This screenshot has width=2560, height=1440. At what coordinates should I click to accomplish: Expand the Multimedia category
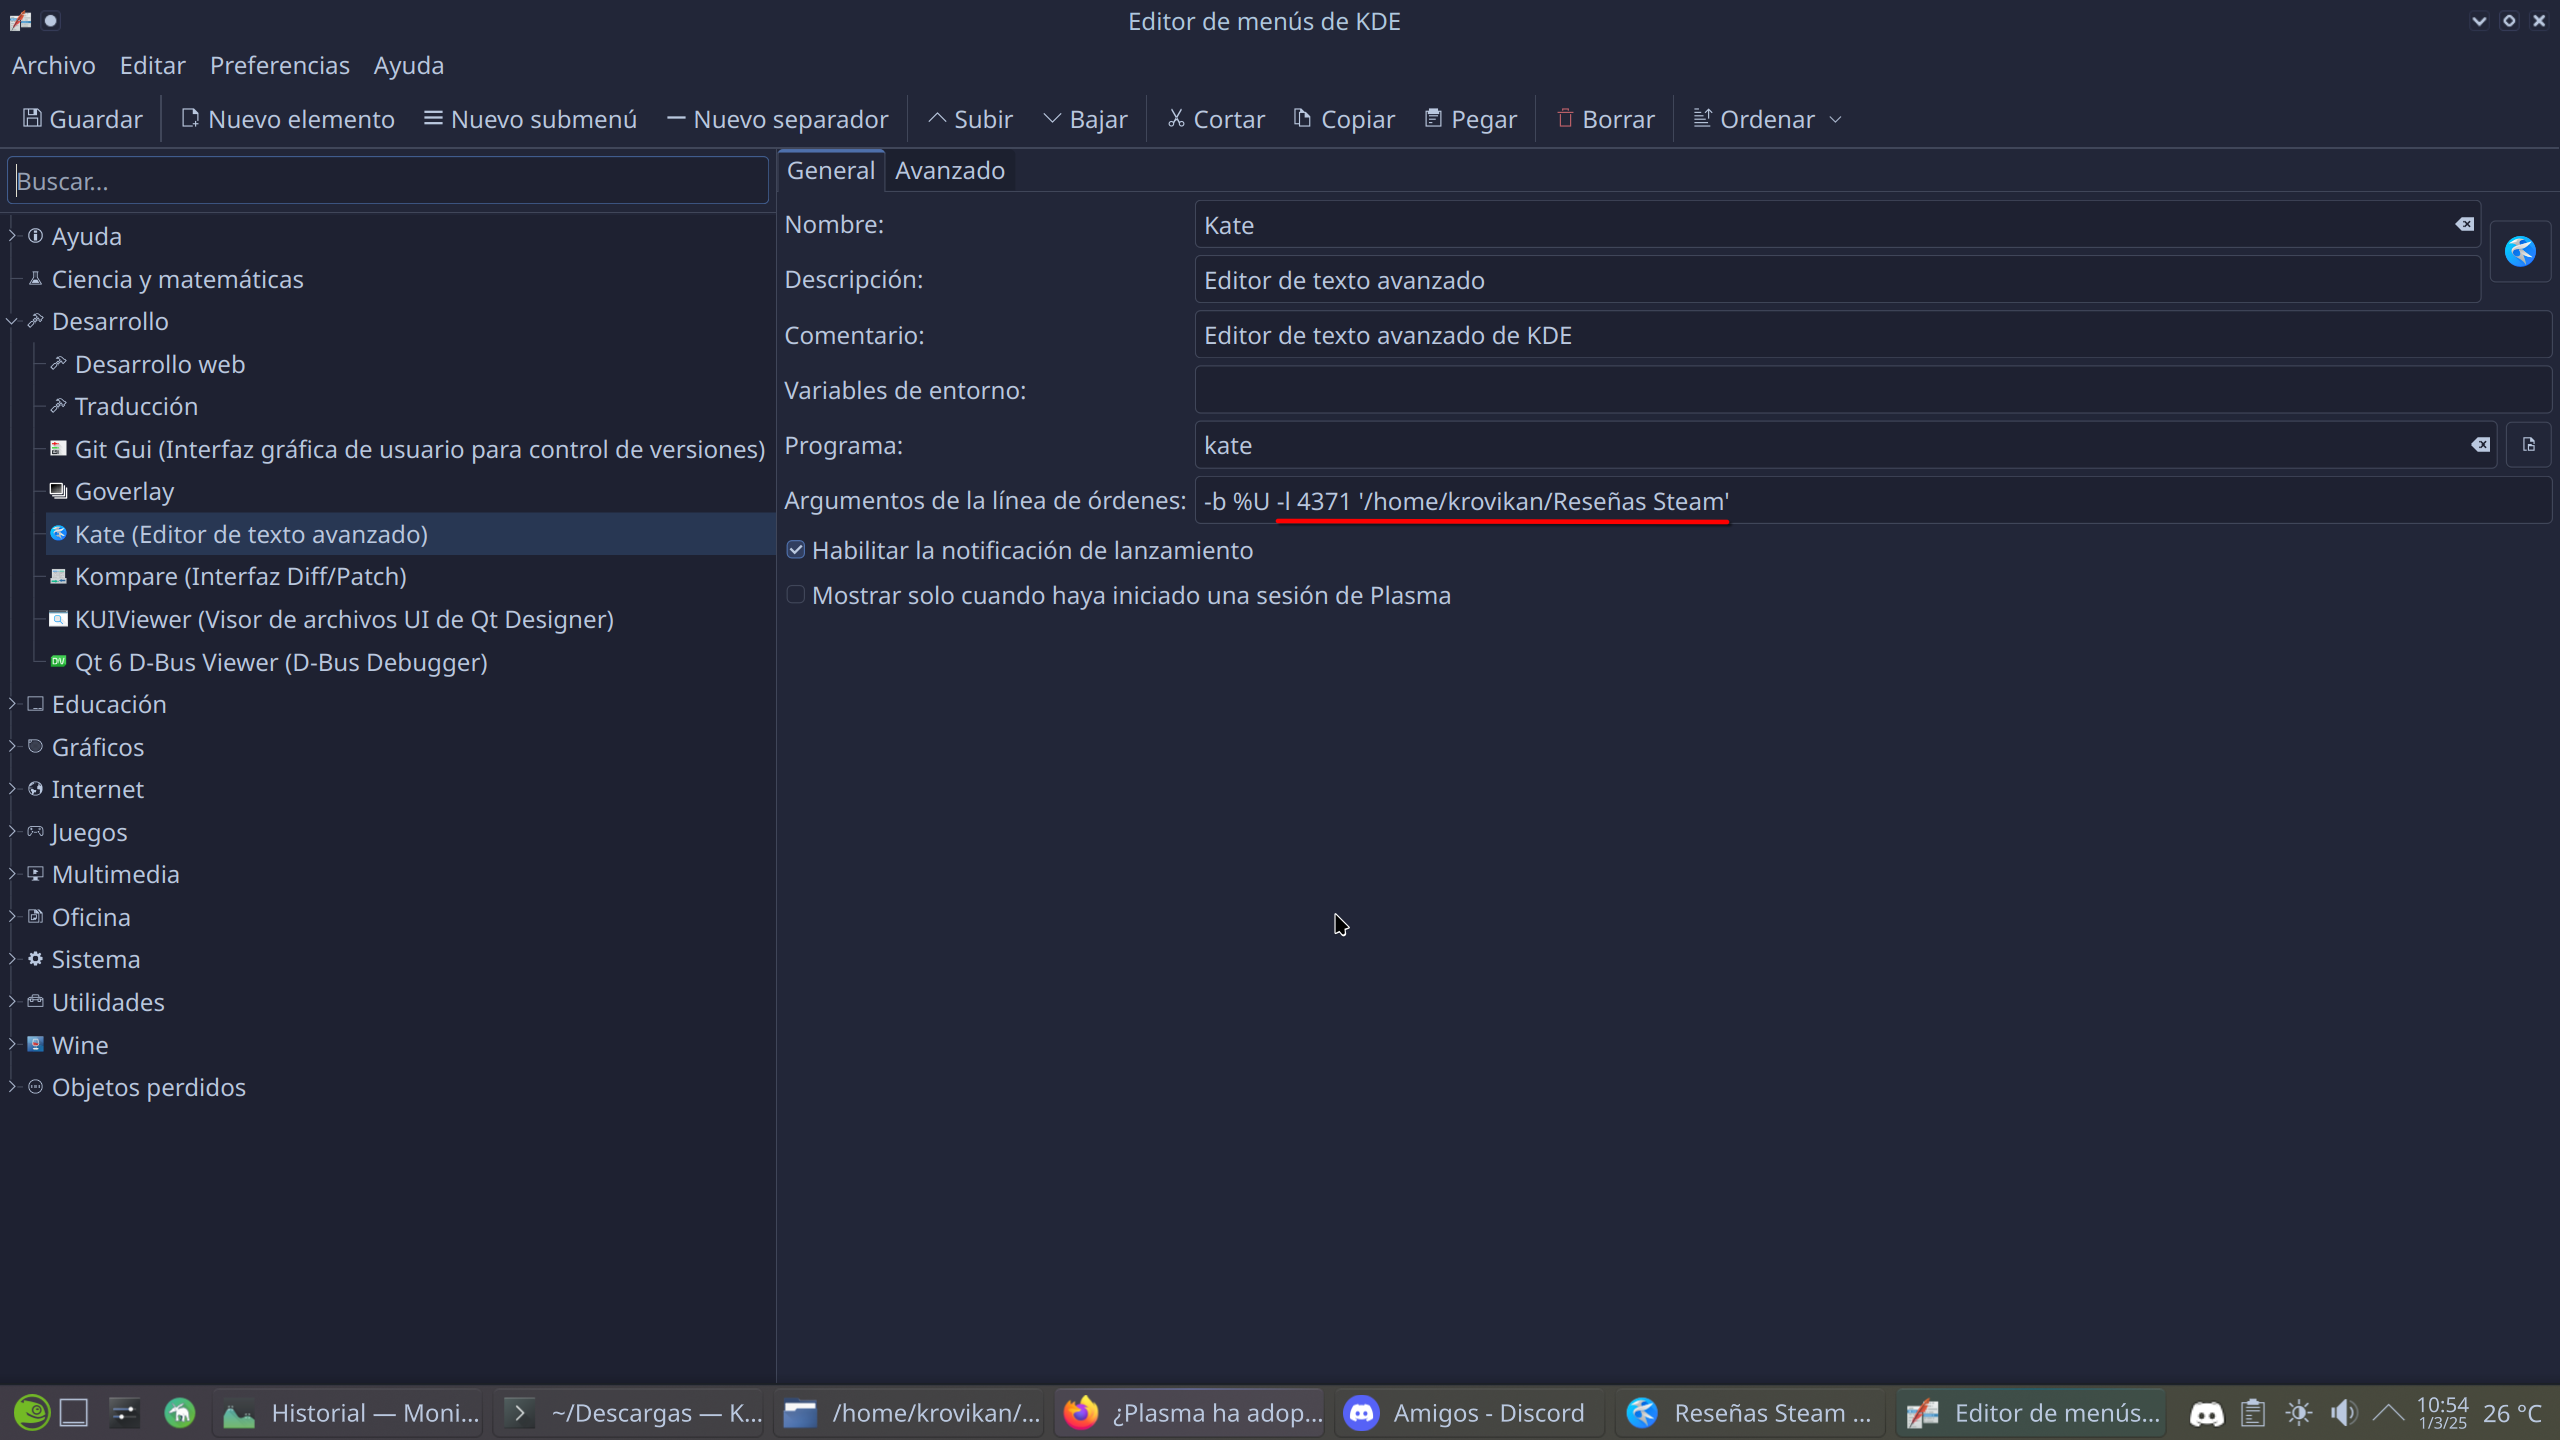[12, 874]
